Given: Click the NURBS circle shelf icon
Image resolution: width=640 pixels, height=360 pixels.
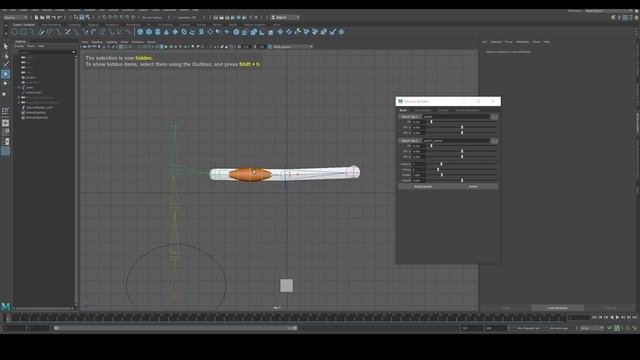Looking at the screenshot, I should tap(15, 32).
